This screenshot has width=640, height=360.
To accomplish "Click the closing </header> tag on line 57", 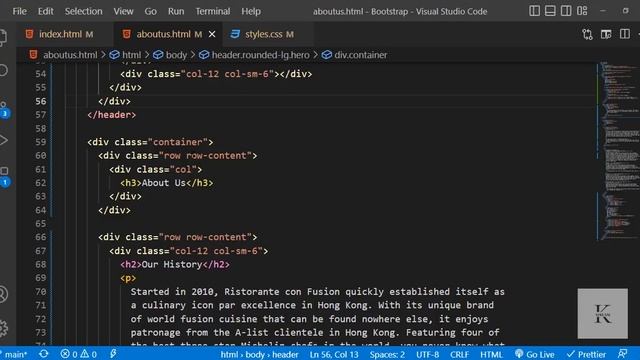I will click(x=111, y=115).
